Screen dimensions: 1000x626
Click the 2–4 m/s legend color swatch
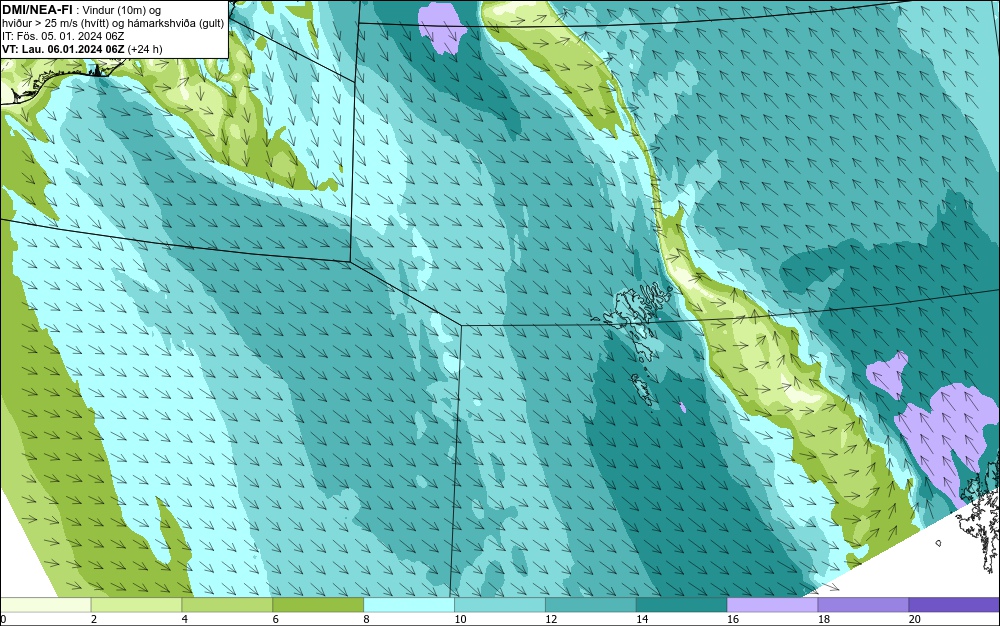click(136, 604)
